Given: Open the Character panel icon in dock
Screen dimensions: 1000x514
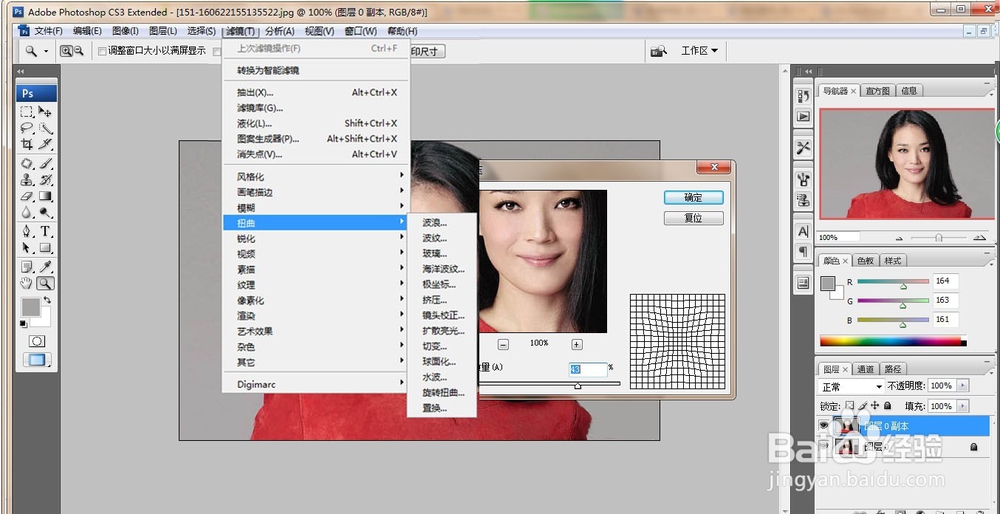Looking at the screenshot, I should click(803, 231).
